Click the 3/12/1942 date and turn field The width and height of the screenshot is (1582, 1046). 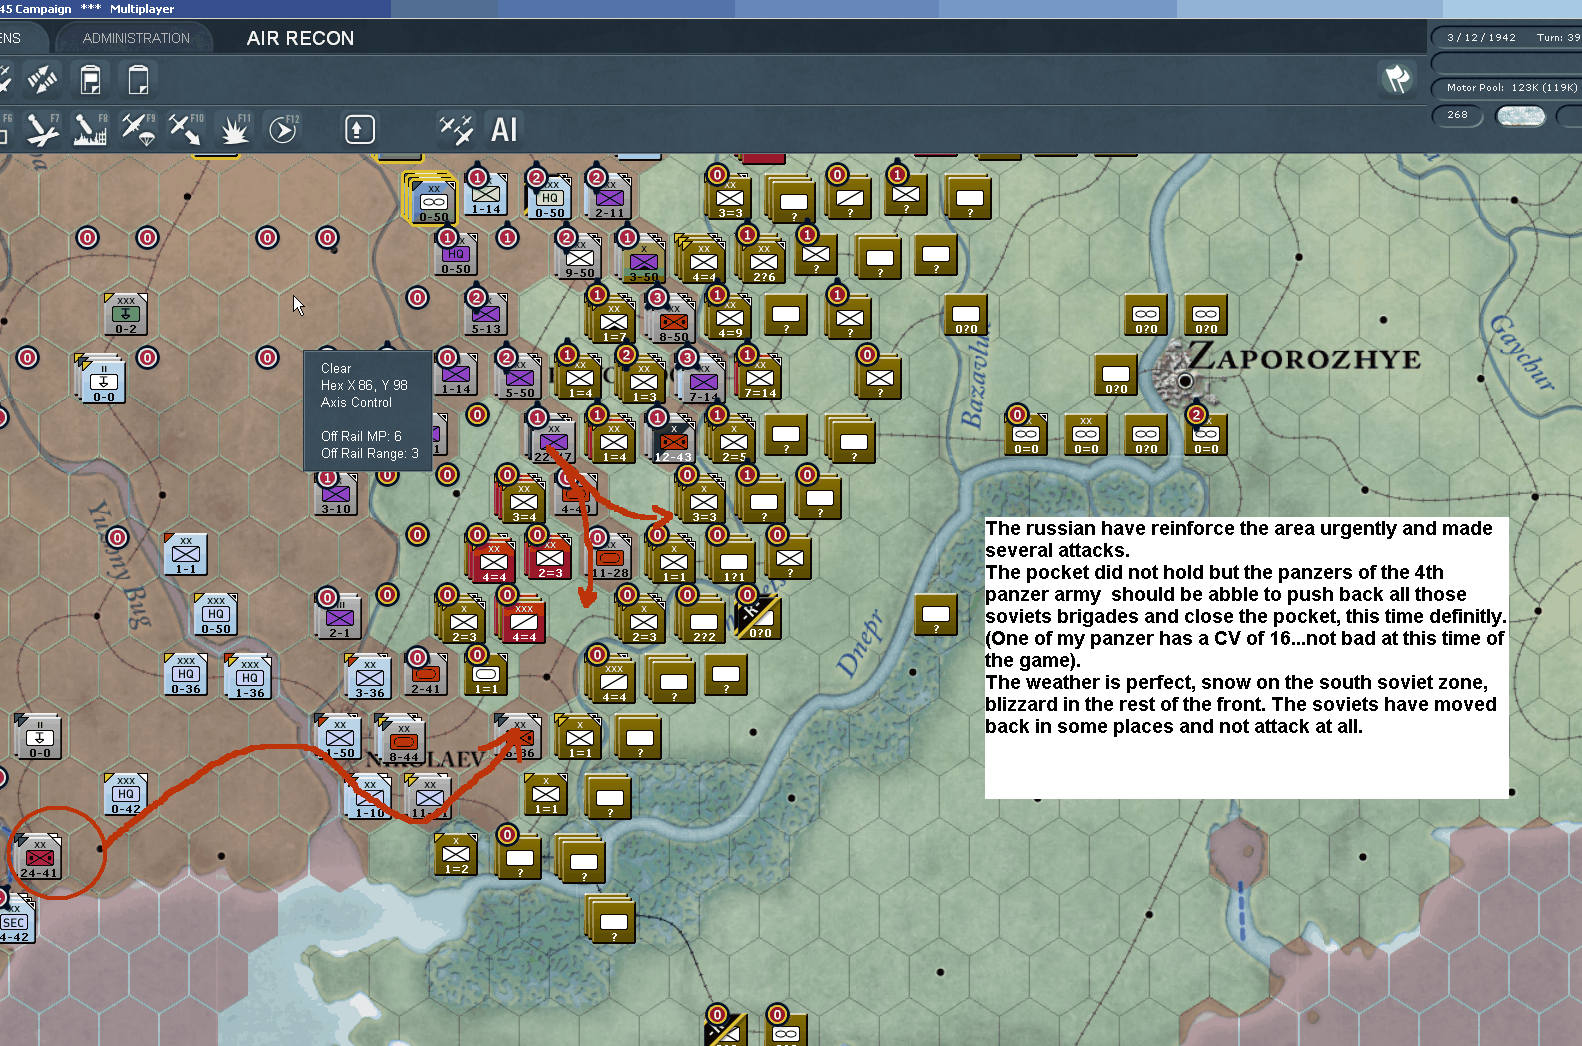click(x=1507, y=37)
